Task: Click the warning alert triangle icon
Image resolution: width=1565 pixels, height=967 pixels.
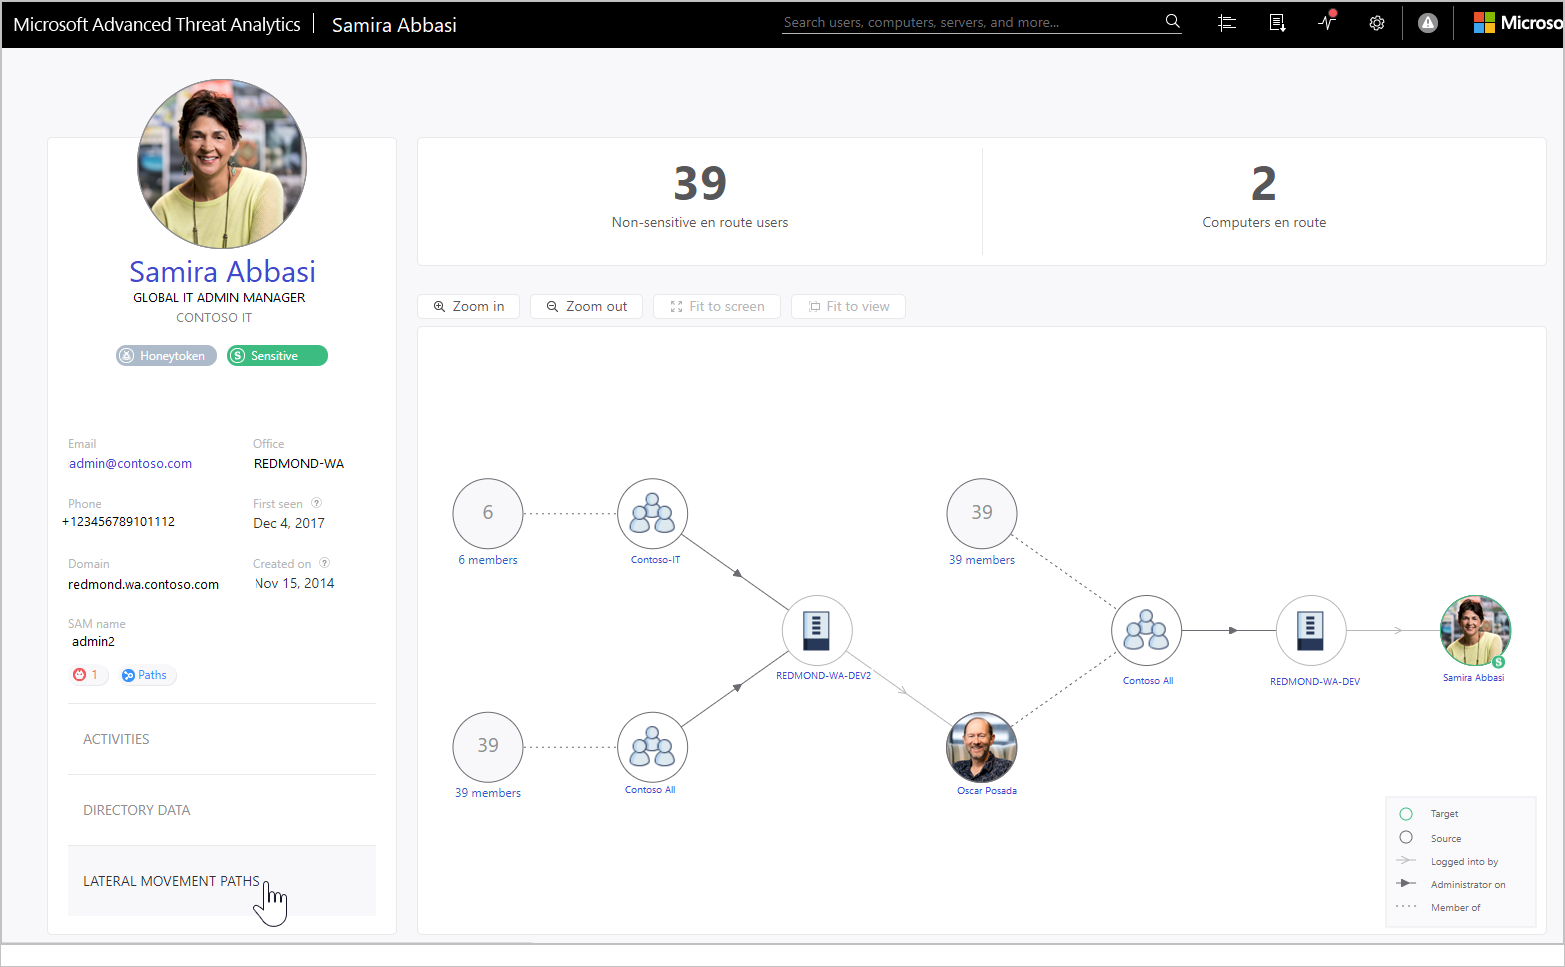Action: click(x=1428, y=23)
